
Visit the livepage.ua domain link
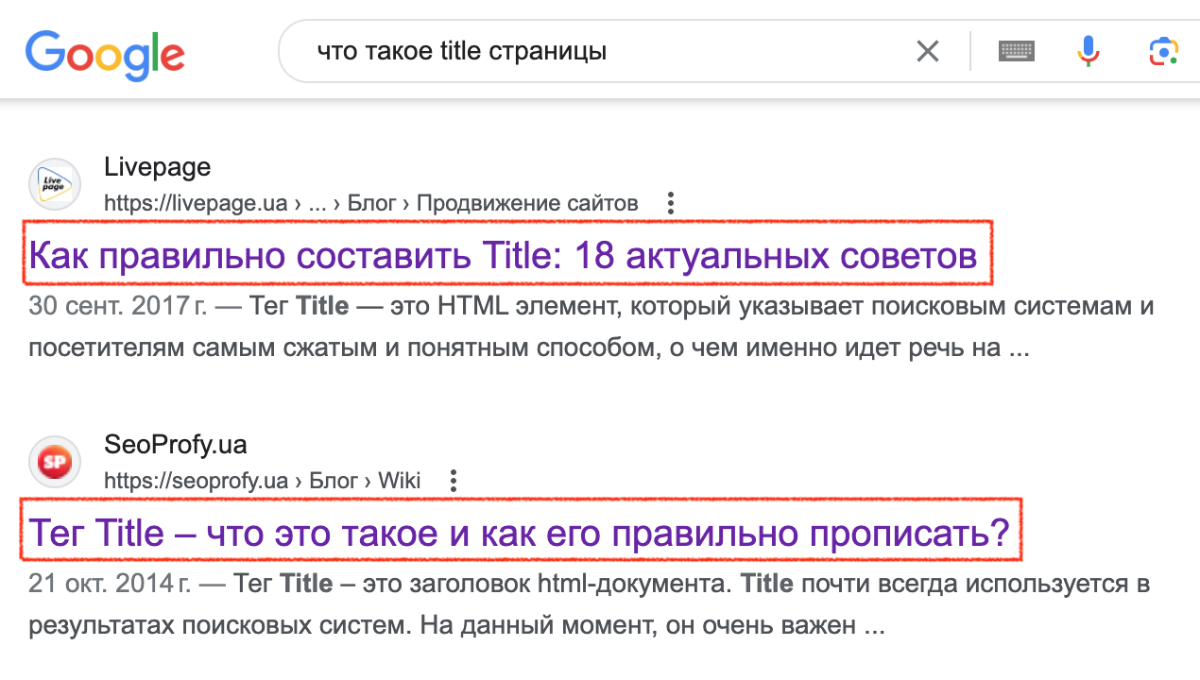click(x=195, y=202)
